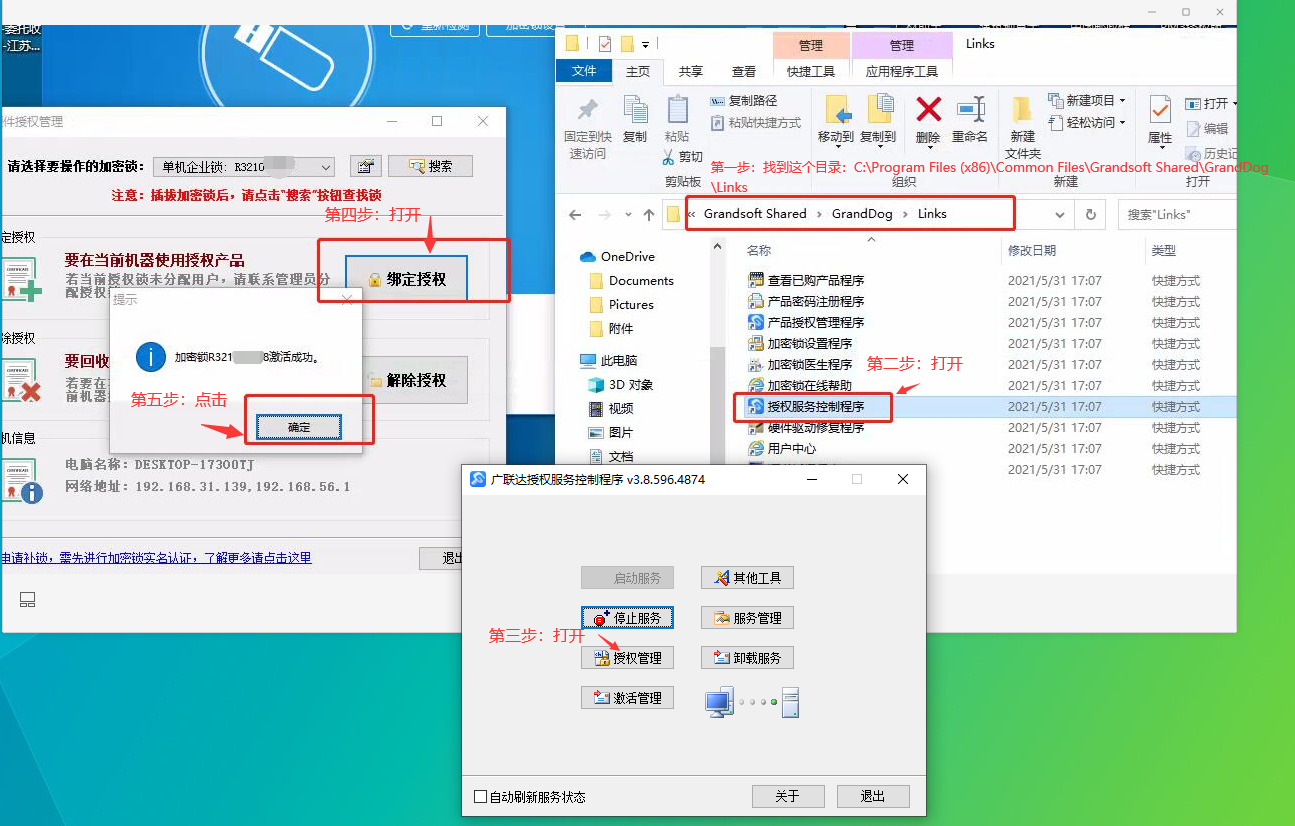Switch to the 文件 tab in File Explorer
The image size is (1295, 826).
(584, 71)
